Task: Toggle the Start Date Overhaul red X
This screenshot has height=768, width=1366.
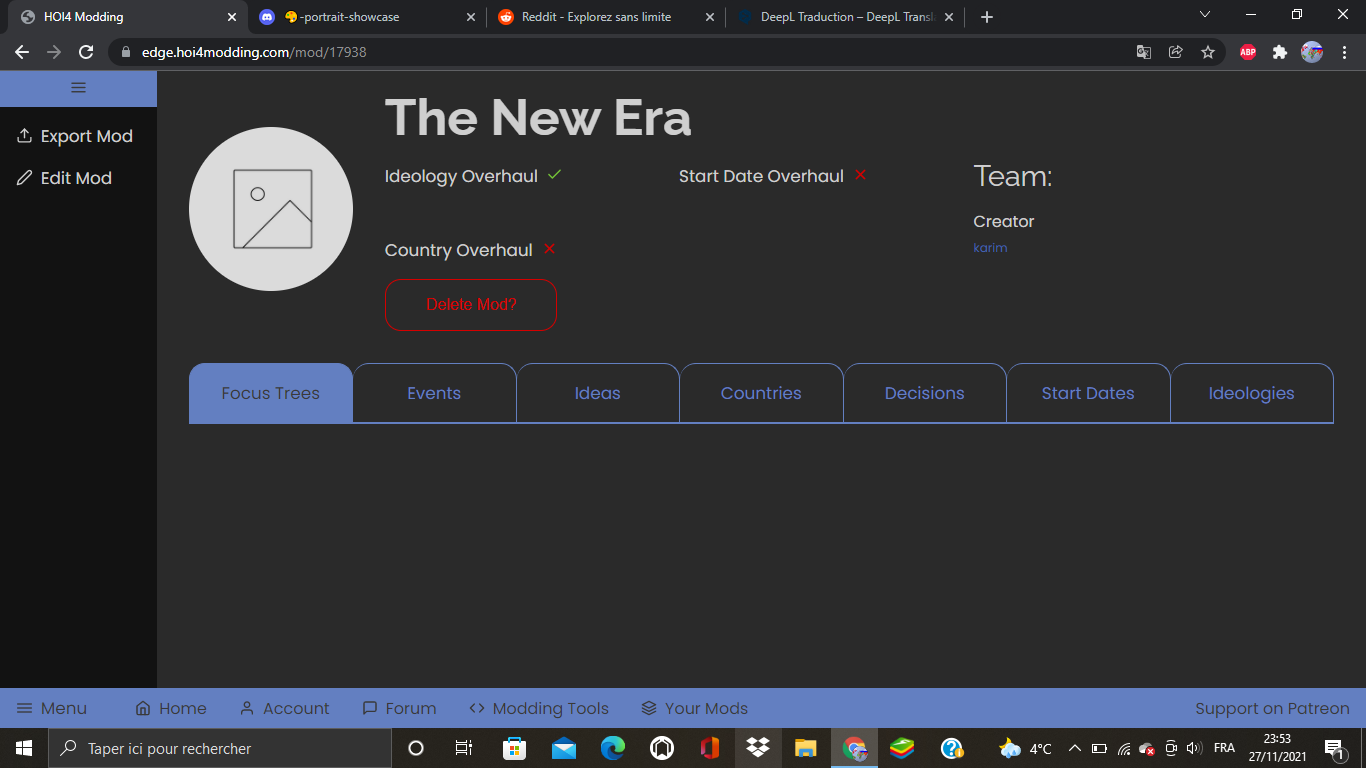Action: point(860,175)
